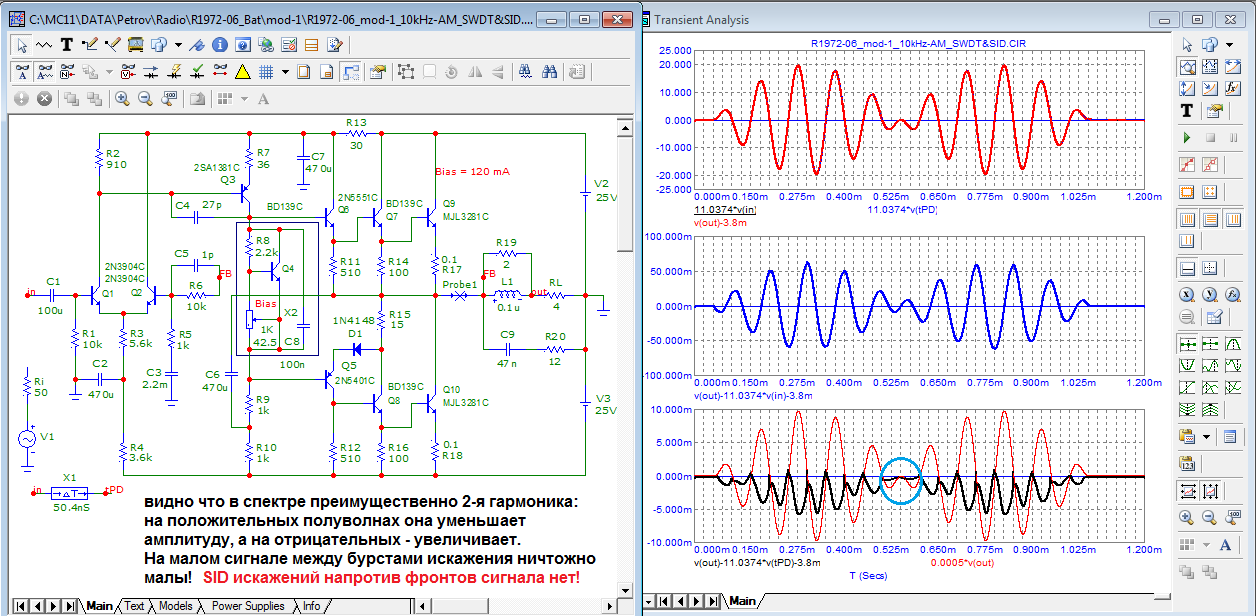Zoom in on the analysis plot
The image size is (1256, 616).
[x=1187, y=518]
